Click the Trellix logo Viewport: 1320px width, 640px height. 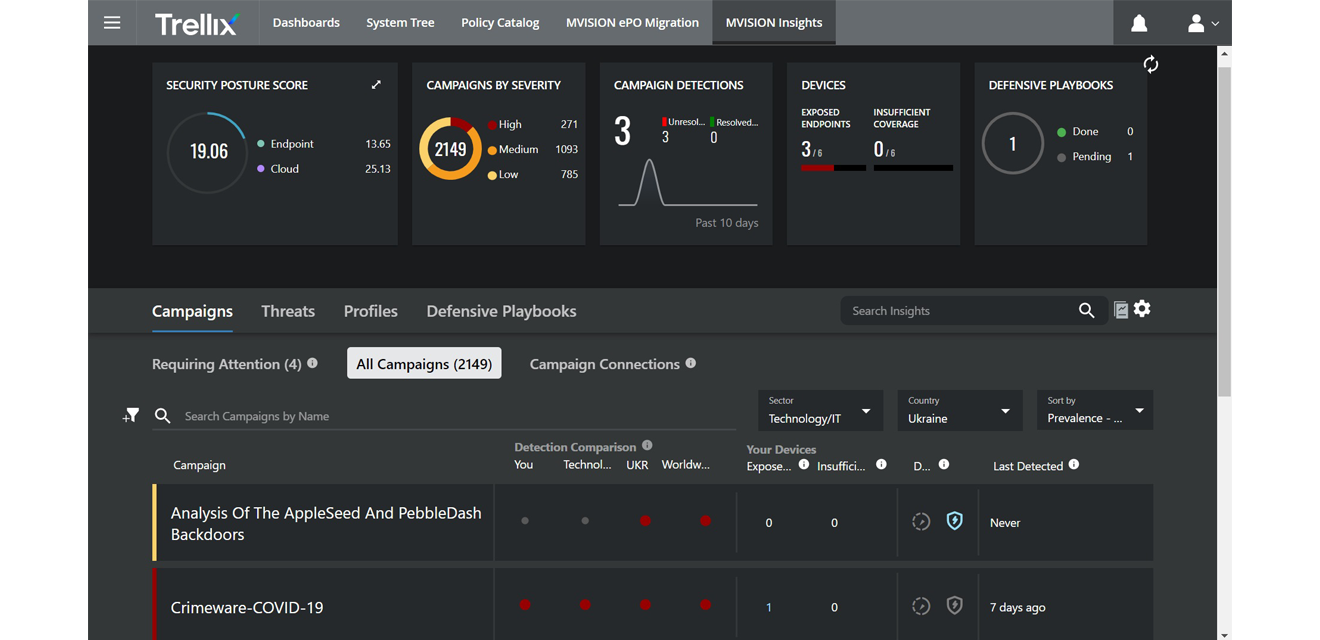pos(197,23)
